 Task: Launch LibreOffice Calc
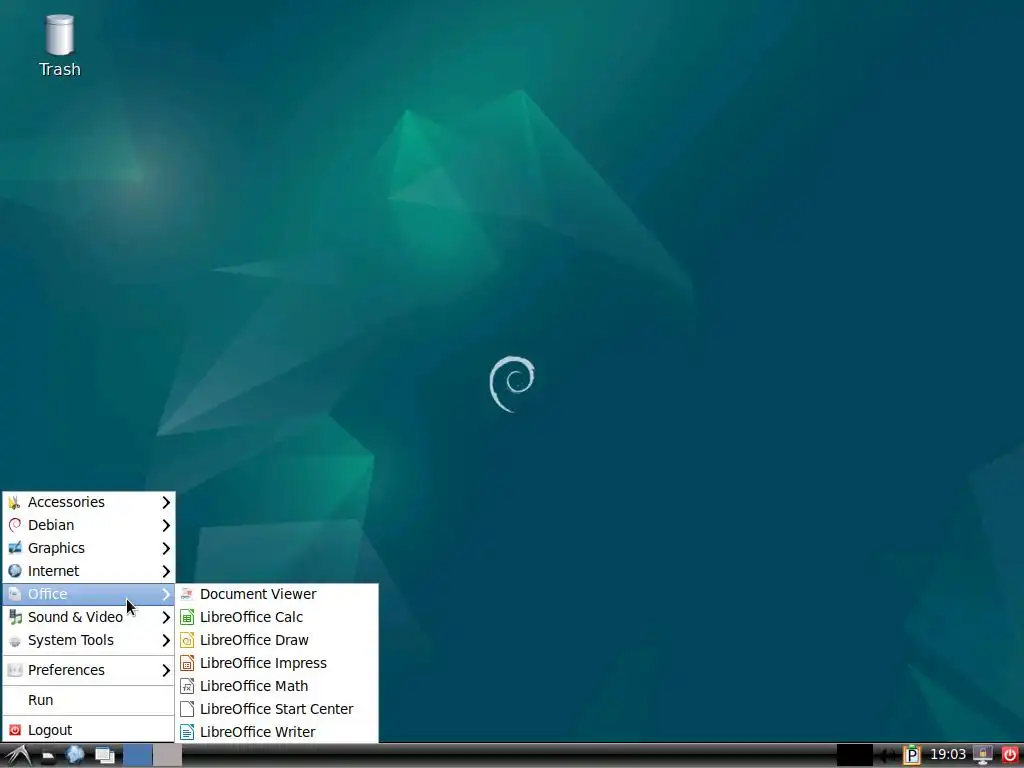[278, 617]
